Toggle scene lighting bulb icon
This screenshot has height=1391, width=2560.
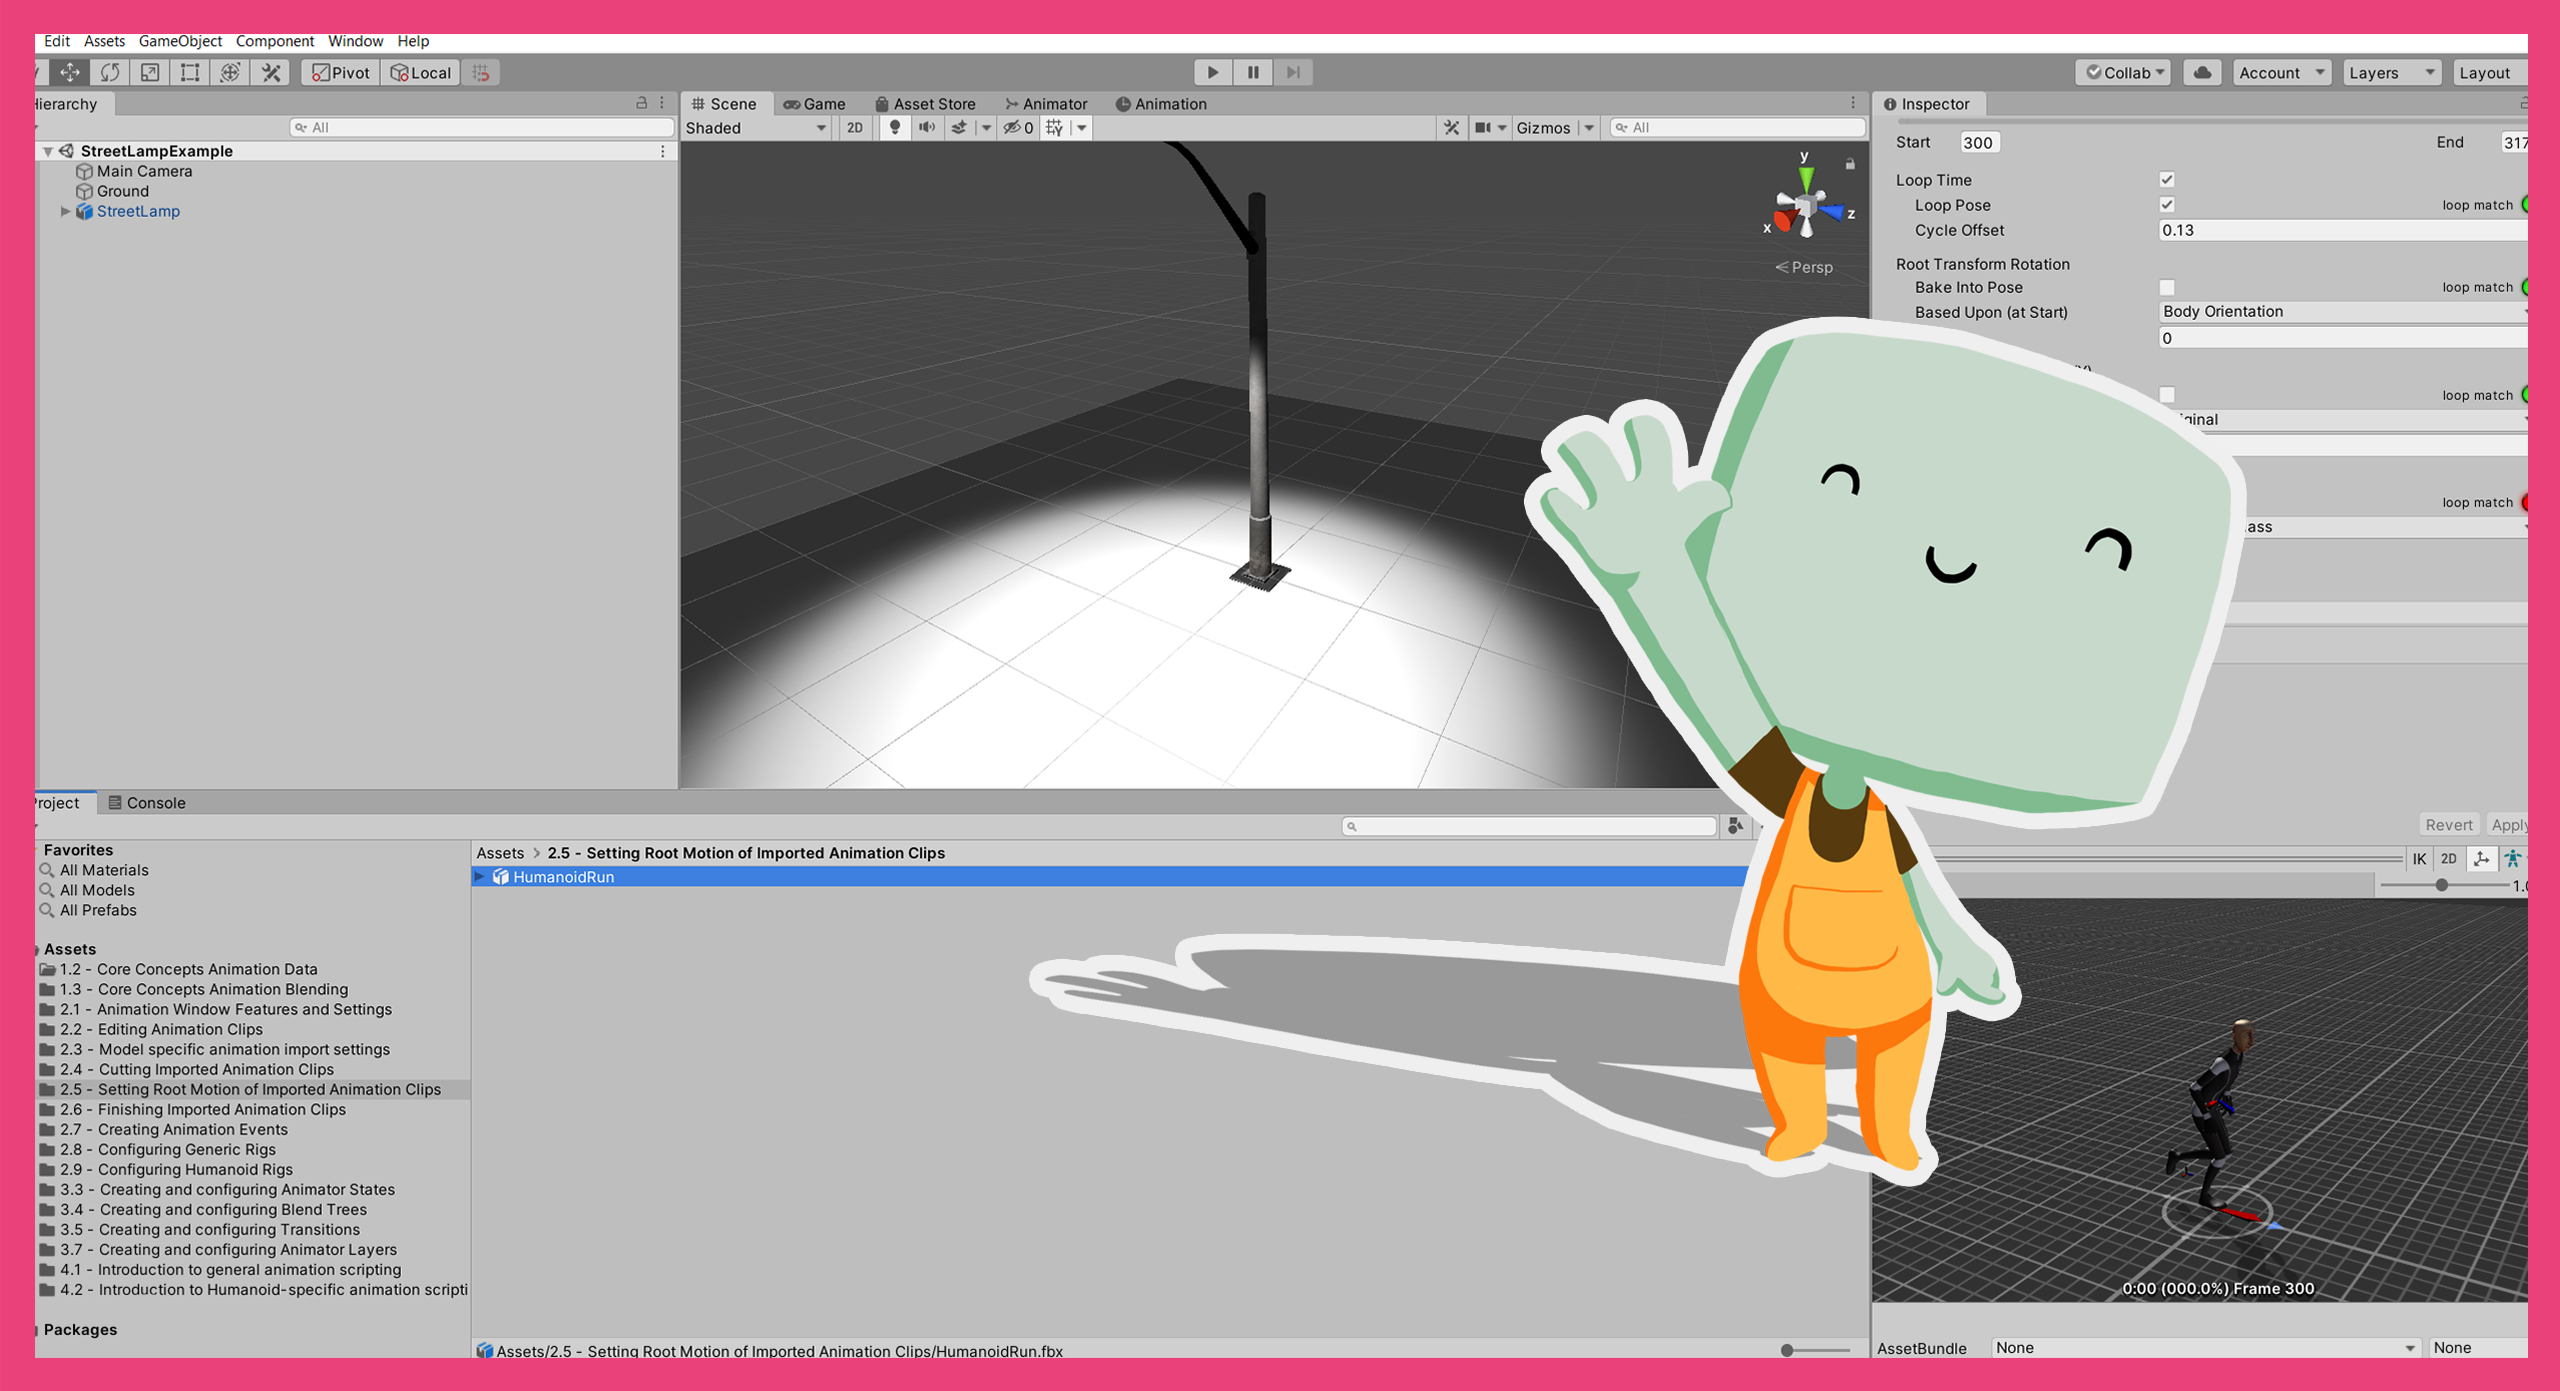895,128
